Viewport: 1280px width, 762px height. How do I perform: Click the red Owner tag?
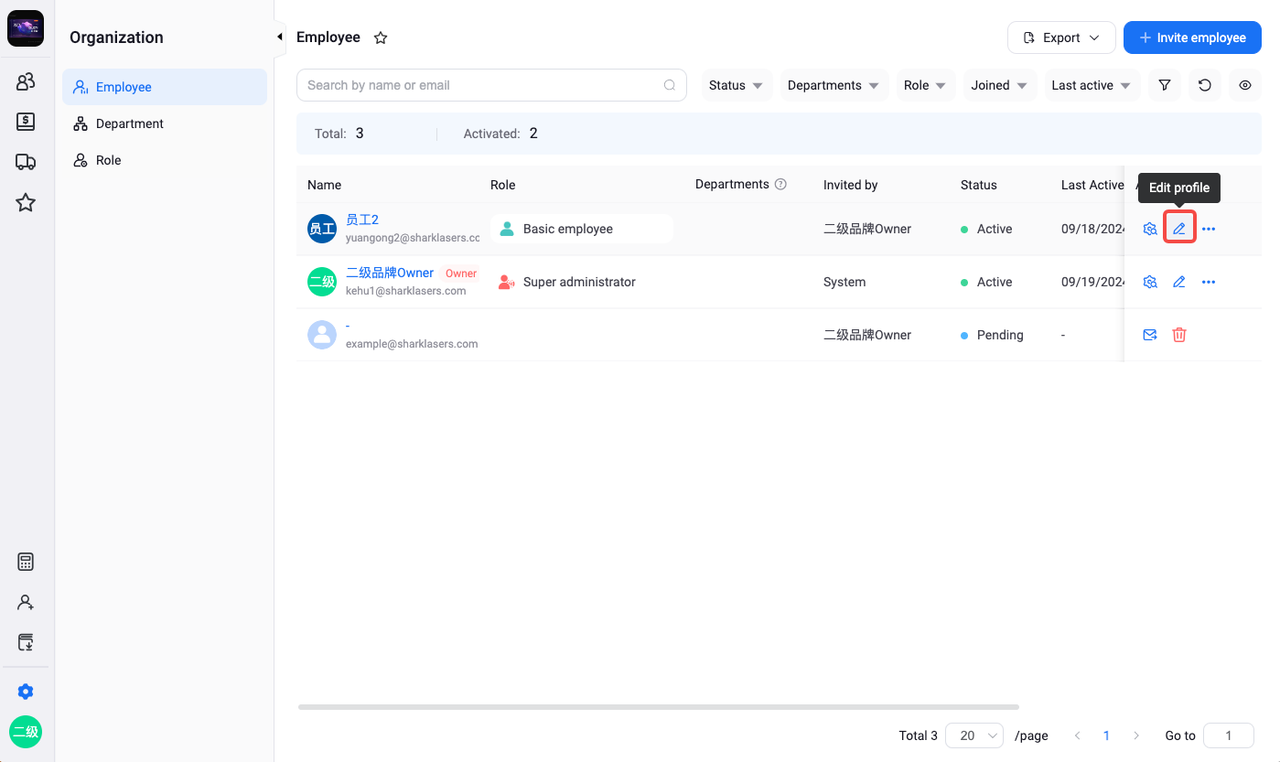(461, 273)
